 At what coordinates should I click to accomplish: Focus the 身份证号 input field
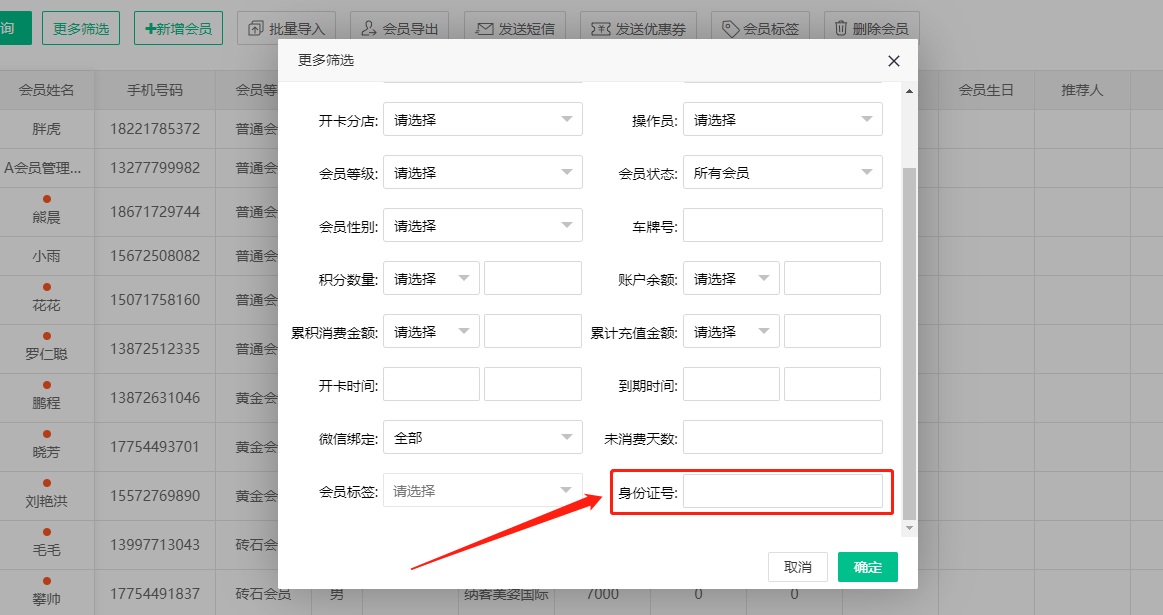pyautogui.click(x=782, y=491)
